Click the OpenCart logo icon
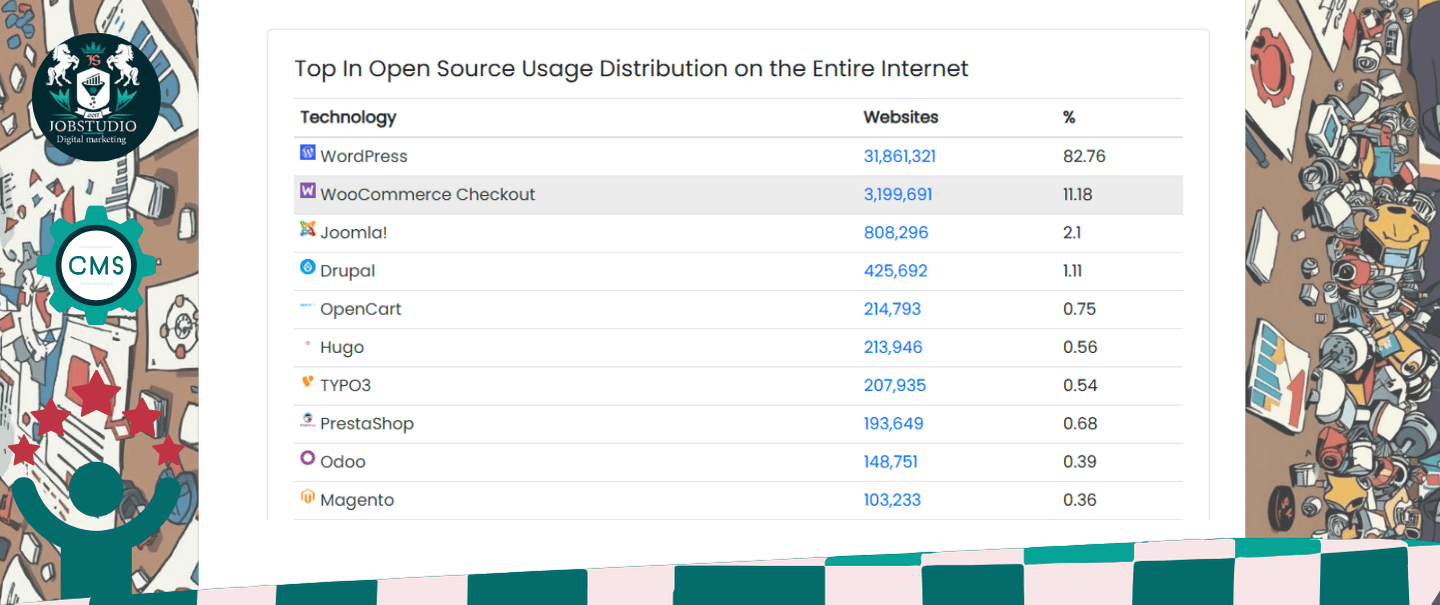Image resolution: width=1440 pixels, height=605 pixels. (308, 306)
